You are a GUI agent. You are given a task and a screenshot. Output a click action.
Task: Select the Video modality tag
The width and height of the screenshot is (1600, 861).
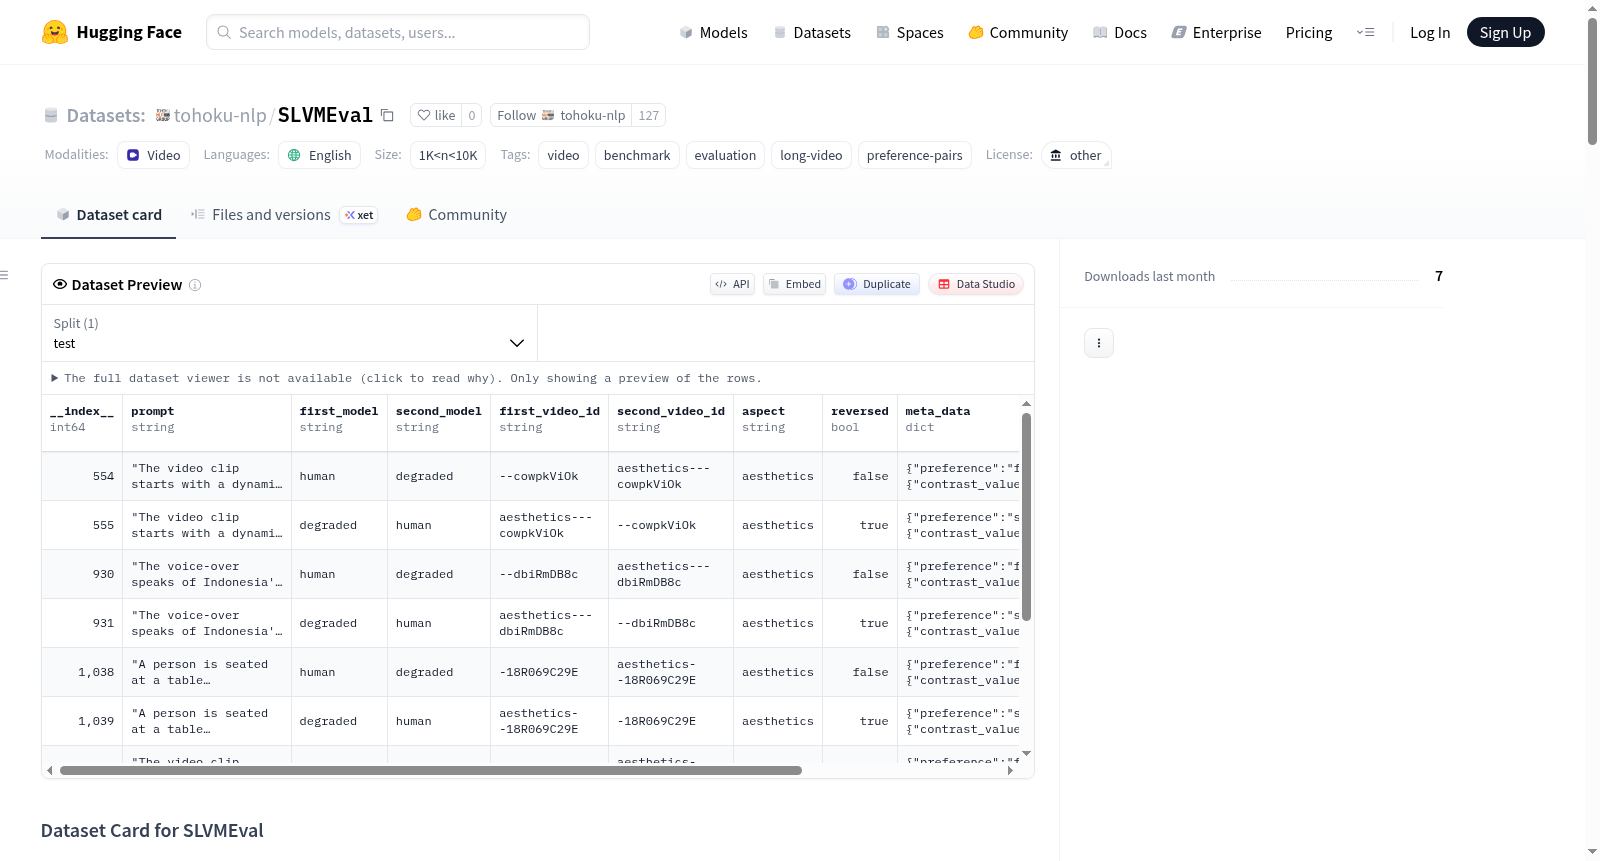click(x=154, y=155)
